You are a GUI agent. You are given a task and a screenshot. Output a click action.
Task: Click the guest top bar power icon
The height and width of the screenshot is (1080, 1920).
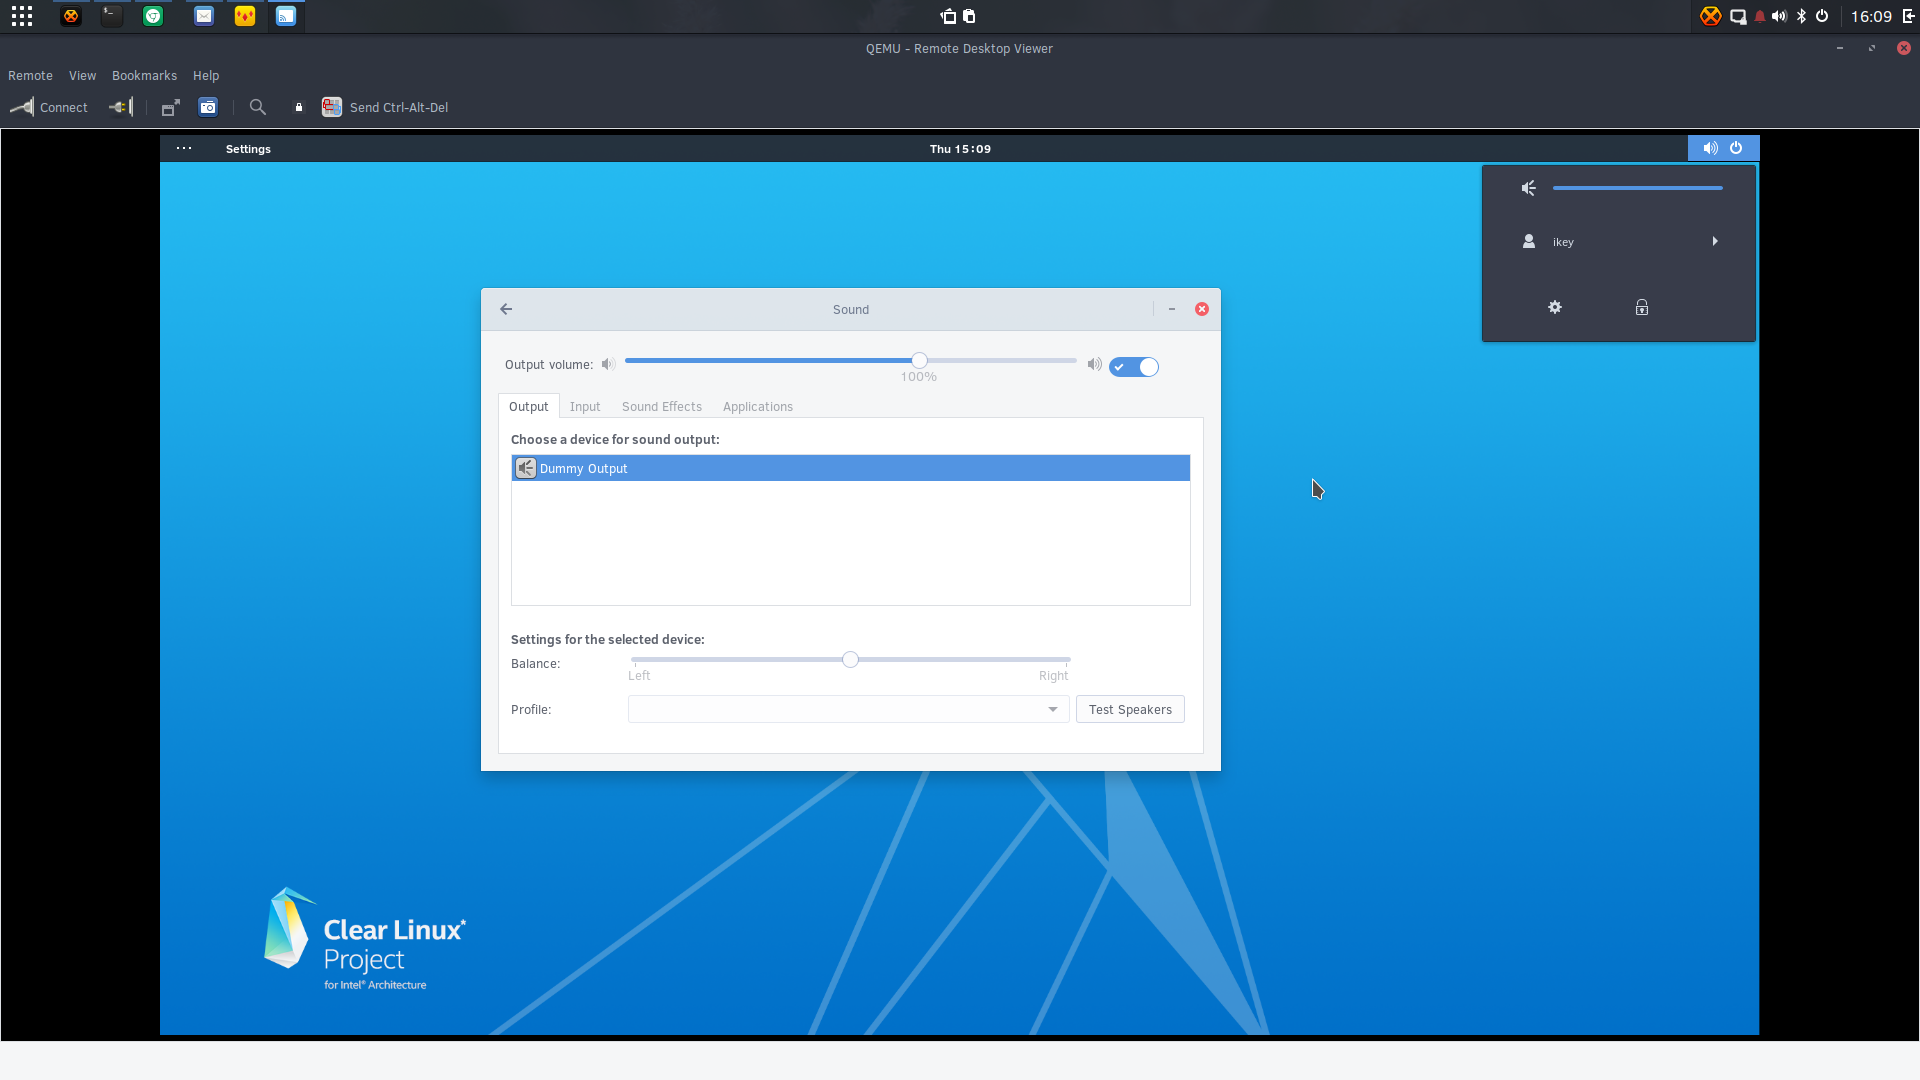pos(1736,148)
